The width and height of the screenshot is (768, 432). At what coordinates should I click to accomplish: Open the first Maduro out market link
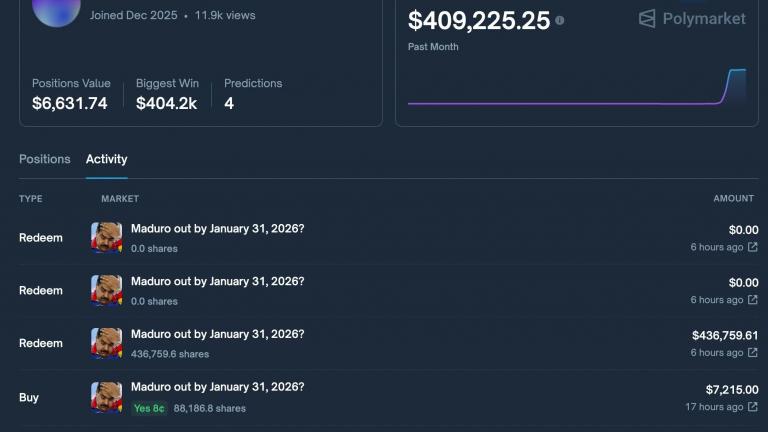point(217,229)
